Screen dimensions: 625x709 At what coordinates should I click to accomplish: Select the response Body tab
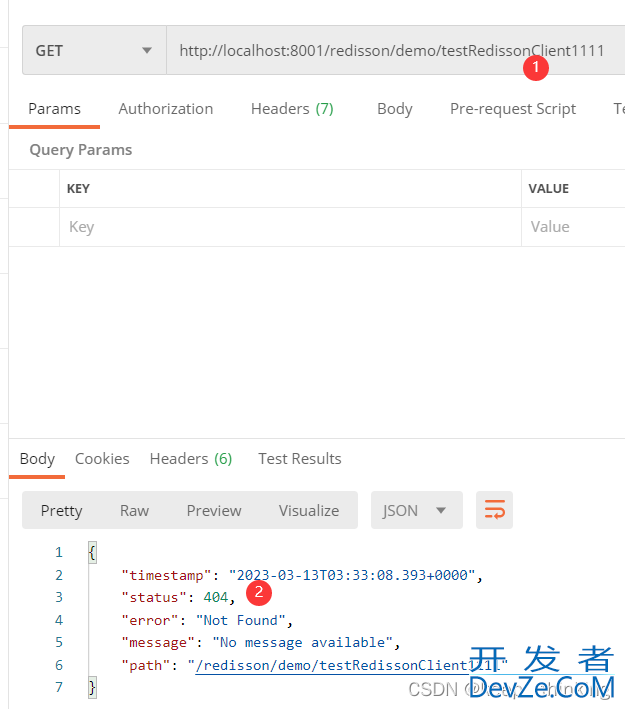tap(37, 459)
